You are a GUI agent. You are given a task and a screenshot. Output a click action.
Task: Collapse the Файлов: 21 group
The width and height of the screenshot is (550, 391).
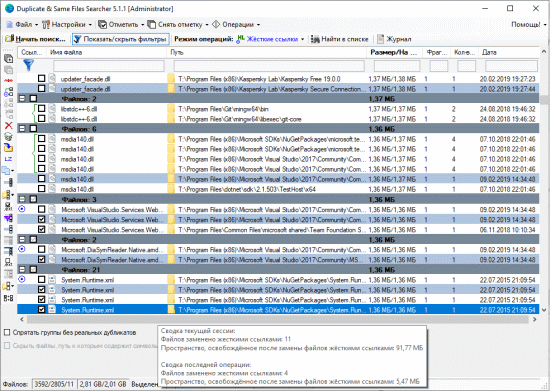[22, 270]
